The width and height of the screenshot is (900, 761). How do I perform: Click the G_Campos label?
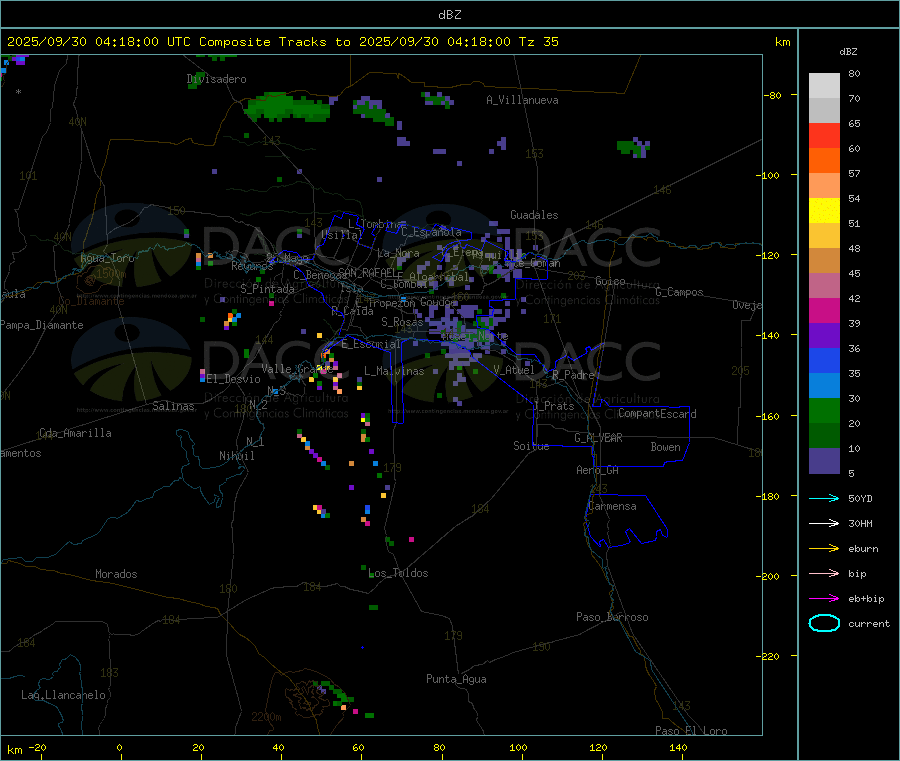(679, 292)
